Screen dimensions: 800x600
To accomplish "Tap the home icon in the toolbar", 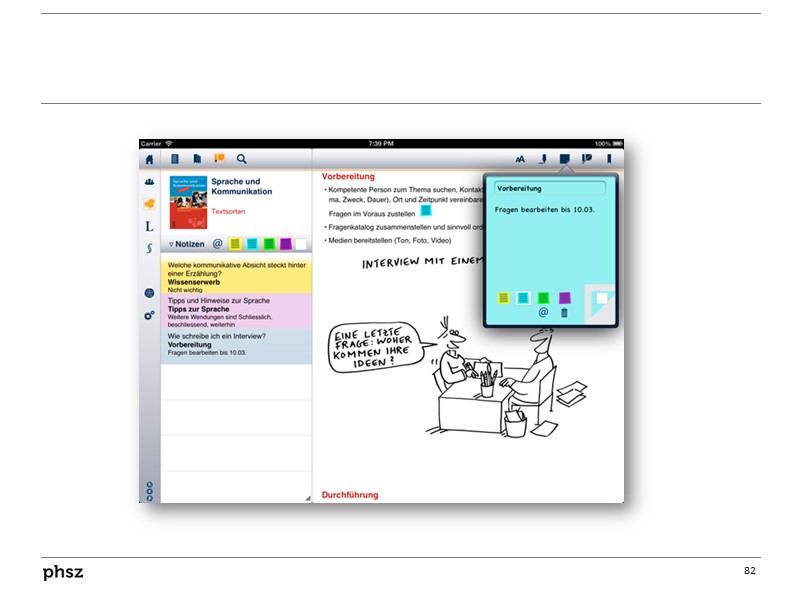I will pos(149,159).
